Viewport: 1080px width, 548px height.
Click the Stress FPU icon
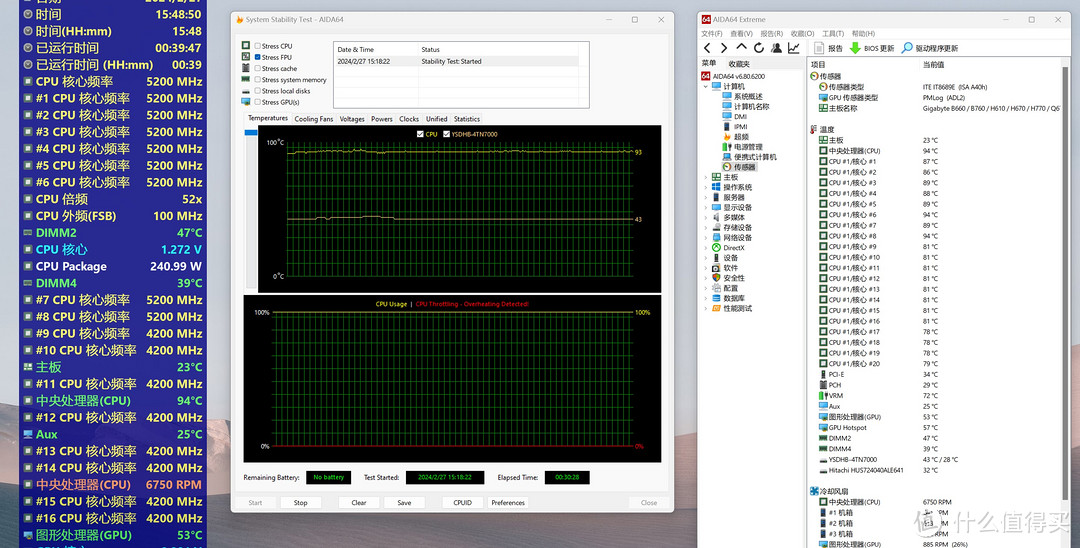pyautogui.click(x=246, y=56)
